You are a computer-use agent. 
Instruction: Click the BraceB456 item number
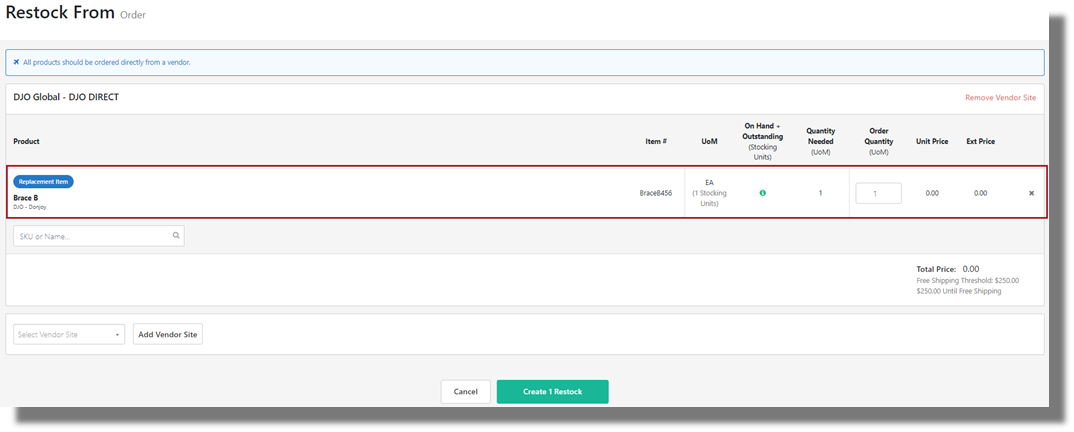coord(656,193)
